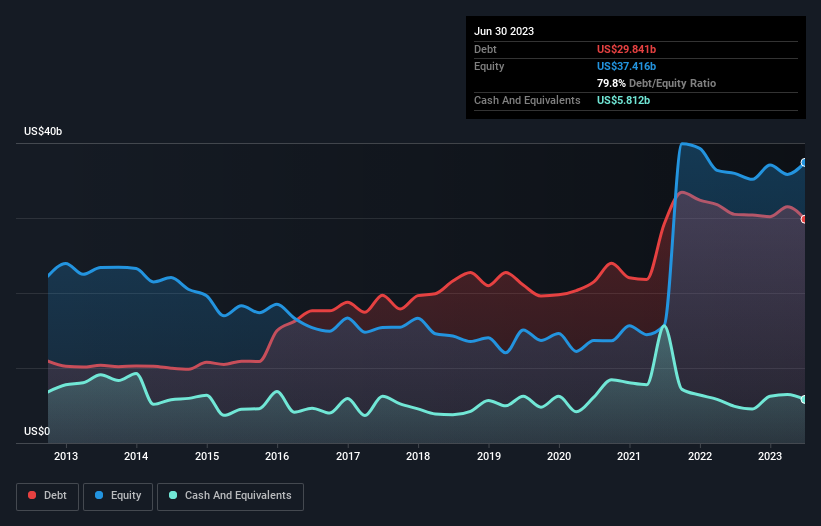Click the 2013 x-axis label
The width and height of the screenshot is (821, 526).
66,456
